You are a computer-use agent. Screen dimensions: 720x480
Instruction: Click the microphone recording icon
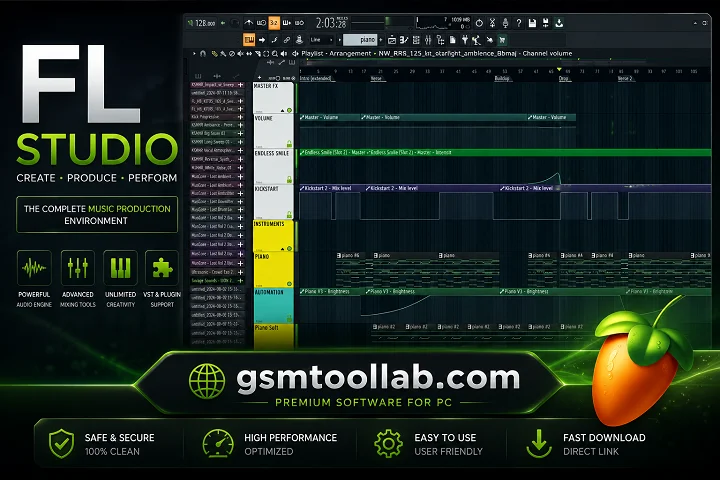(505, 23)
